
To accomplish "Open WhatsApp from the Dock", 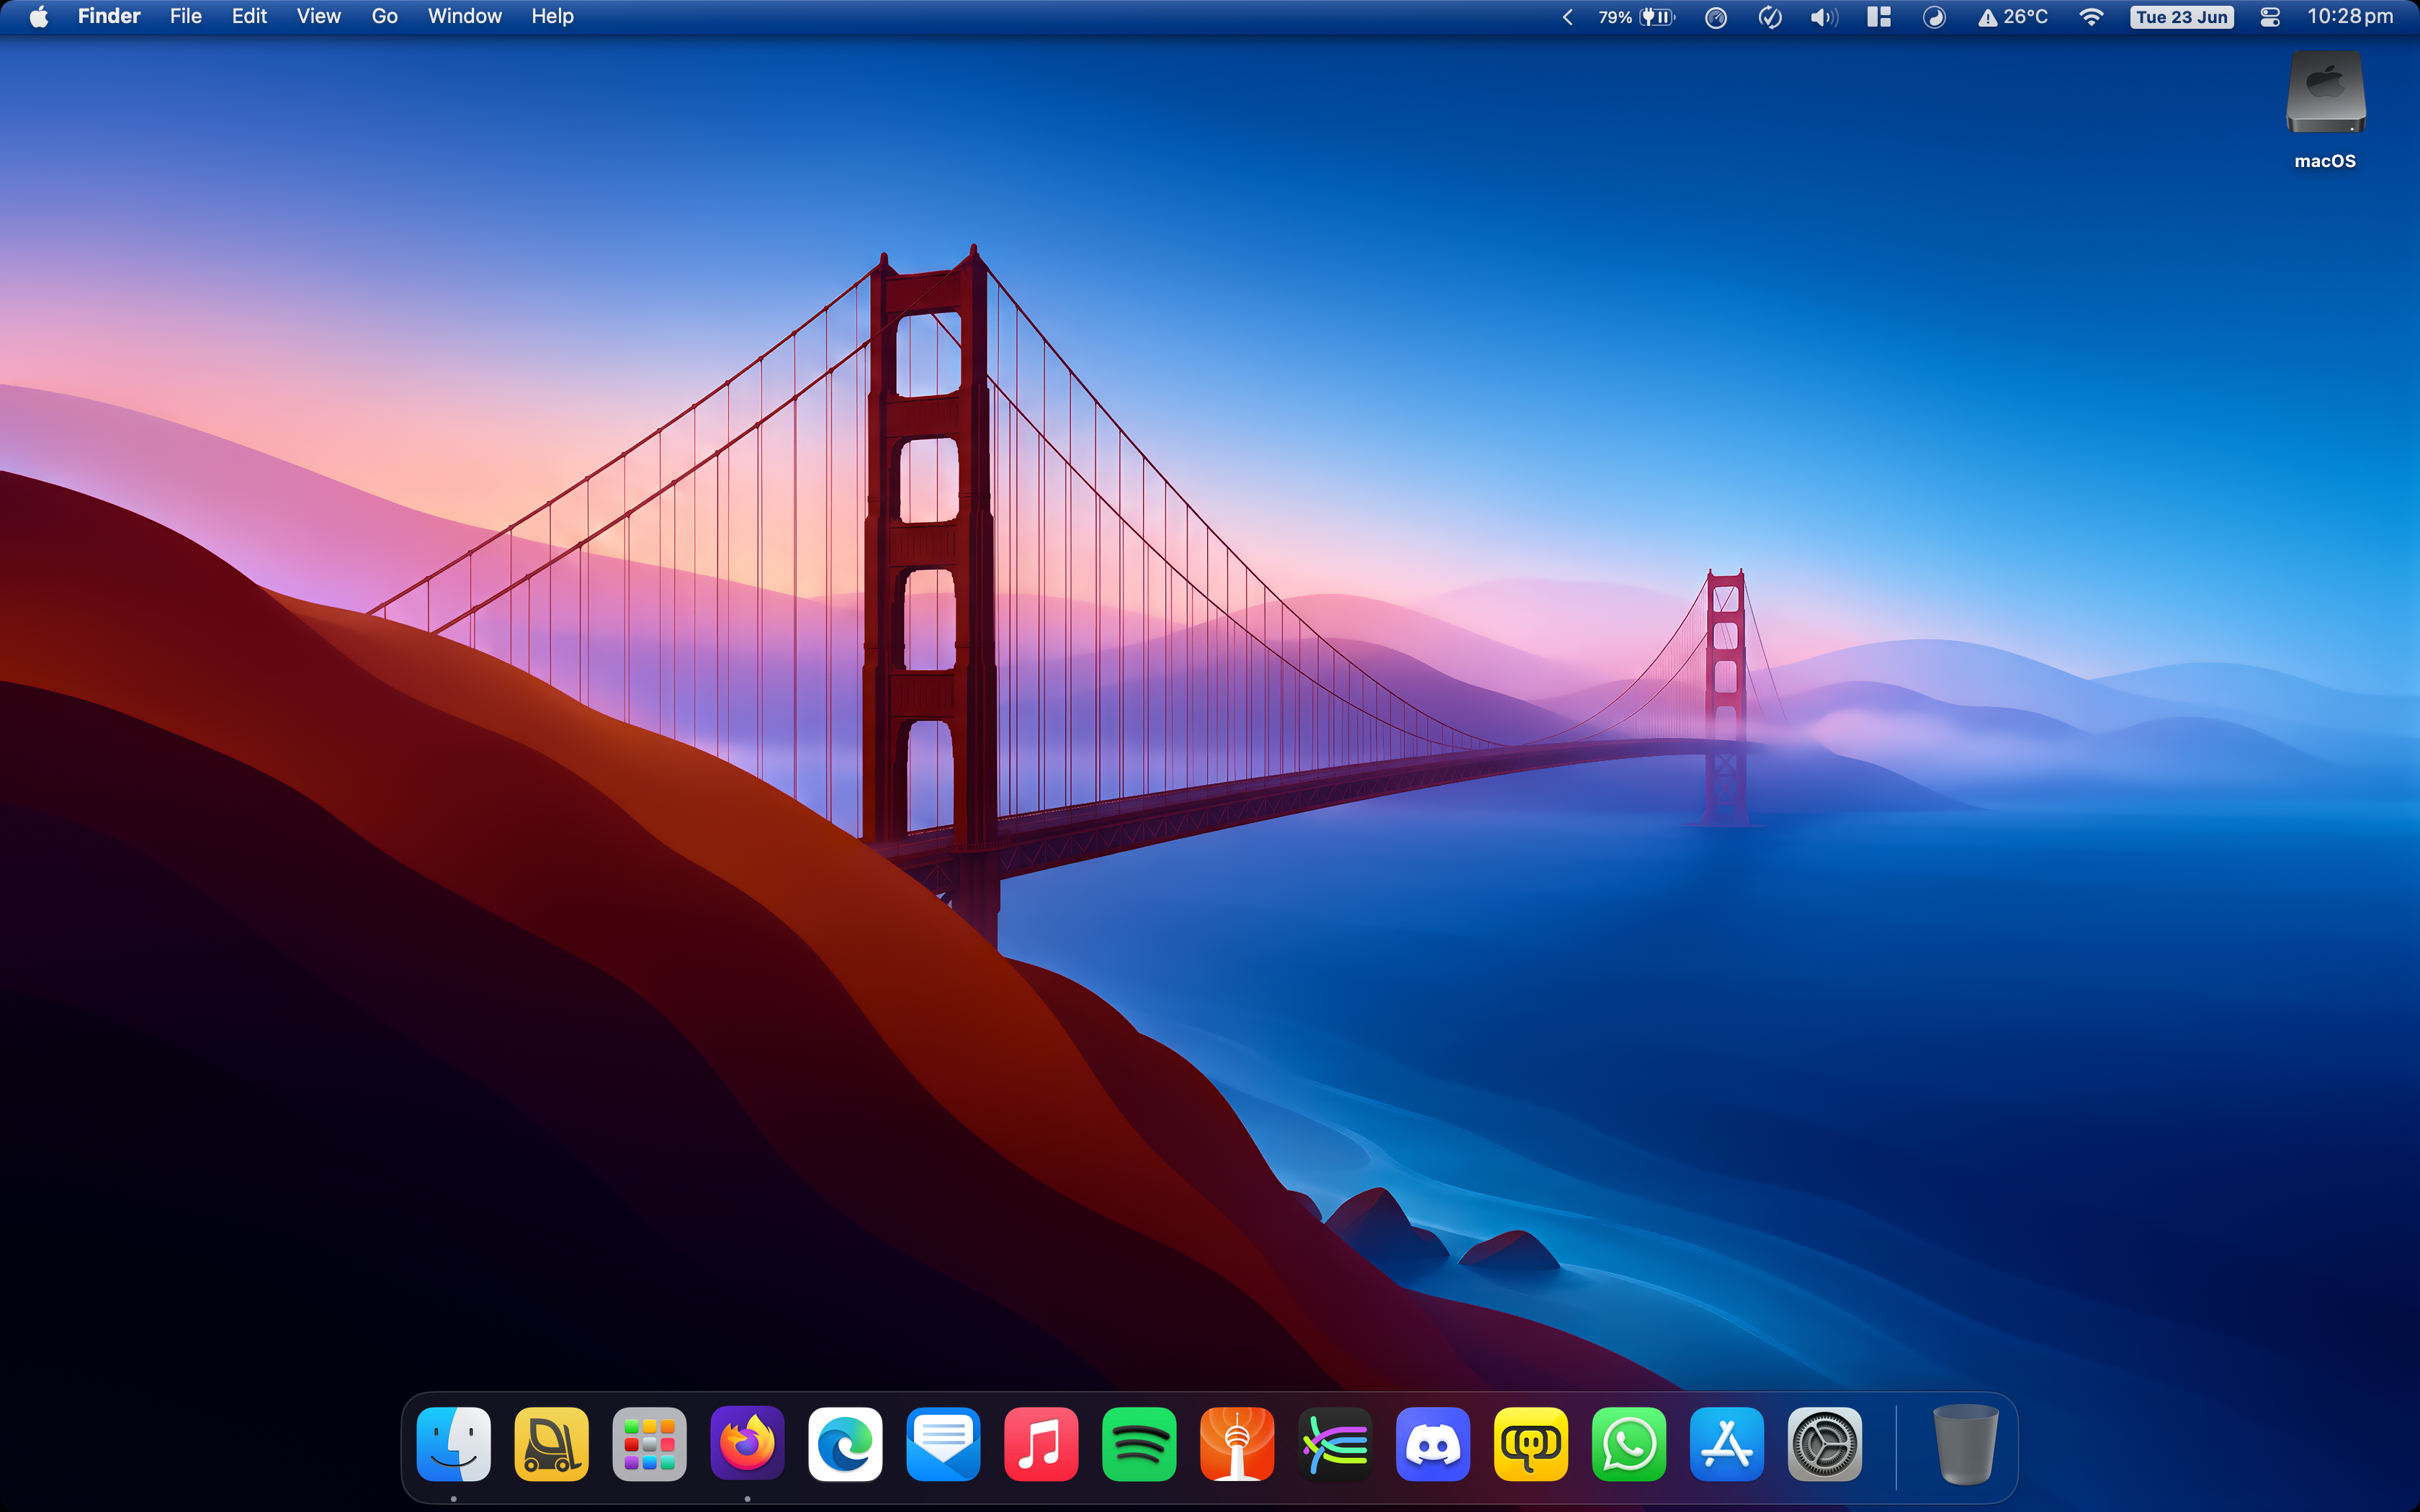I will pos(1629,1444).
